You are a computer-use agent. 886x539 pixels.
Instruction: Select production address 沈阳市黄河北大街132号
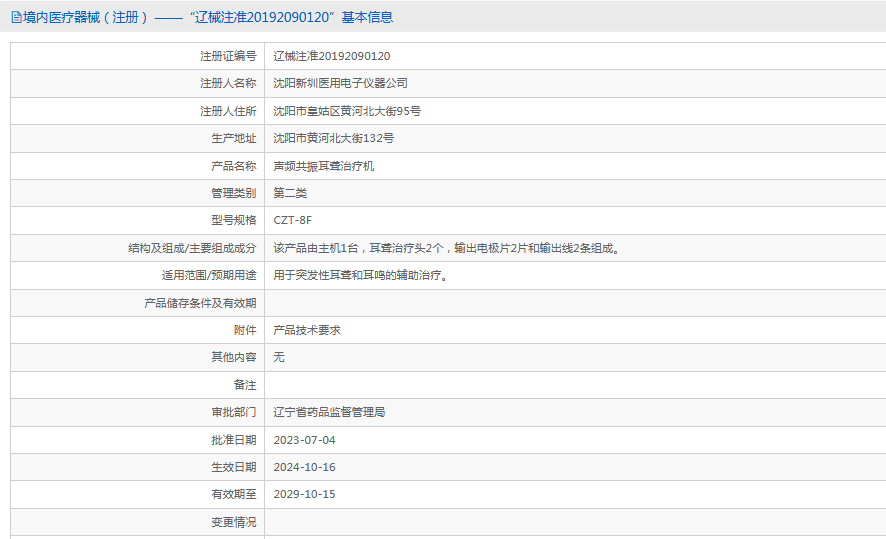[333, 138]
